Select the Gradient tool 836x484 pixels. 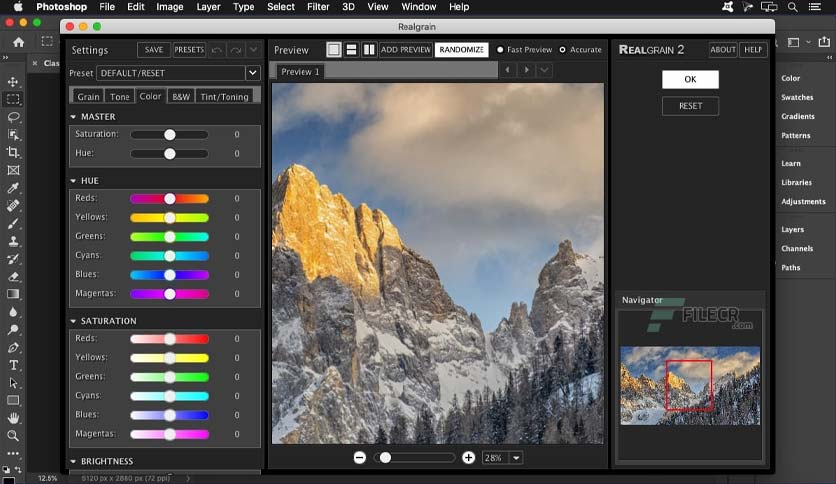(x=13, y=294)
